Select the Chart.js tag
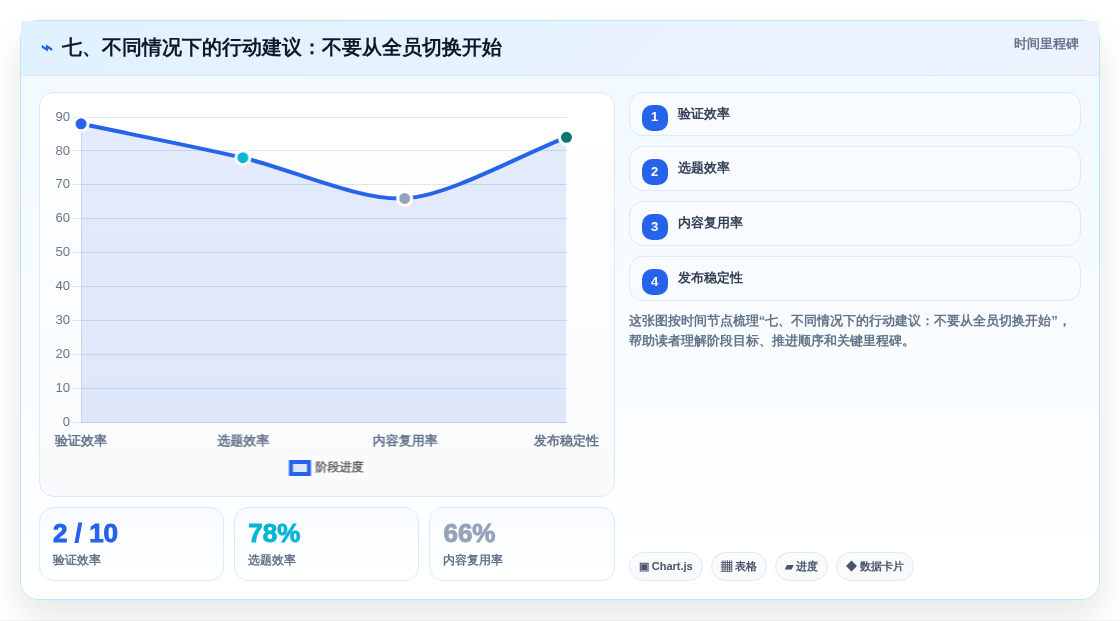 click(x=666, y=567)
